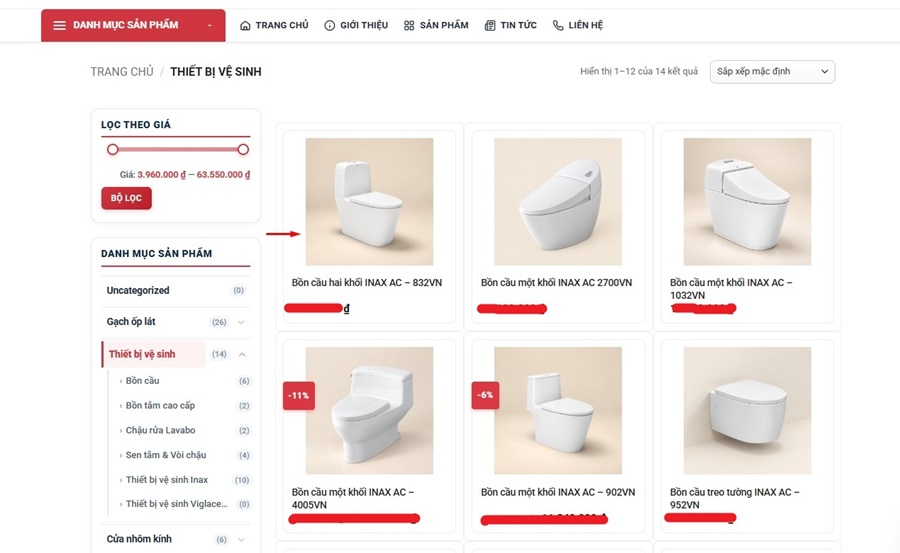Click the (26) count beside Gạch ốp lát

point(219,322)
